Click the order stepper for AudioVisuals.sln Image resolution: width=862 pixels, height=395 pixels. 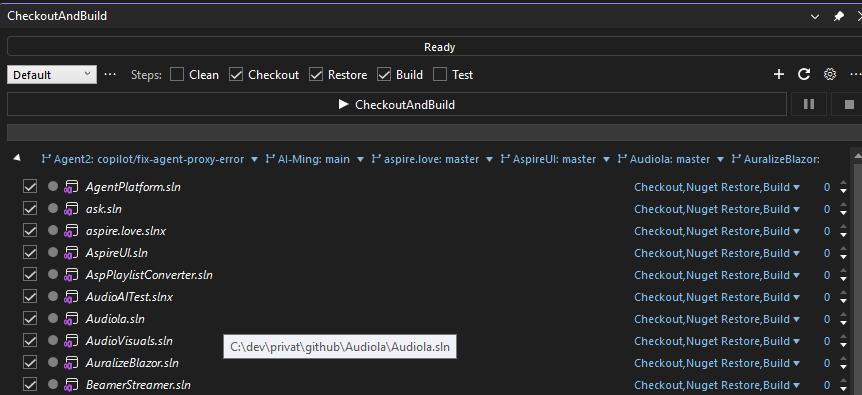click(843, 341)
